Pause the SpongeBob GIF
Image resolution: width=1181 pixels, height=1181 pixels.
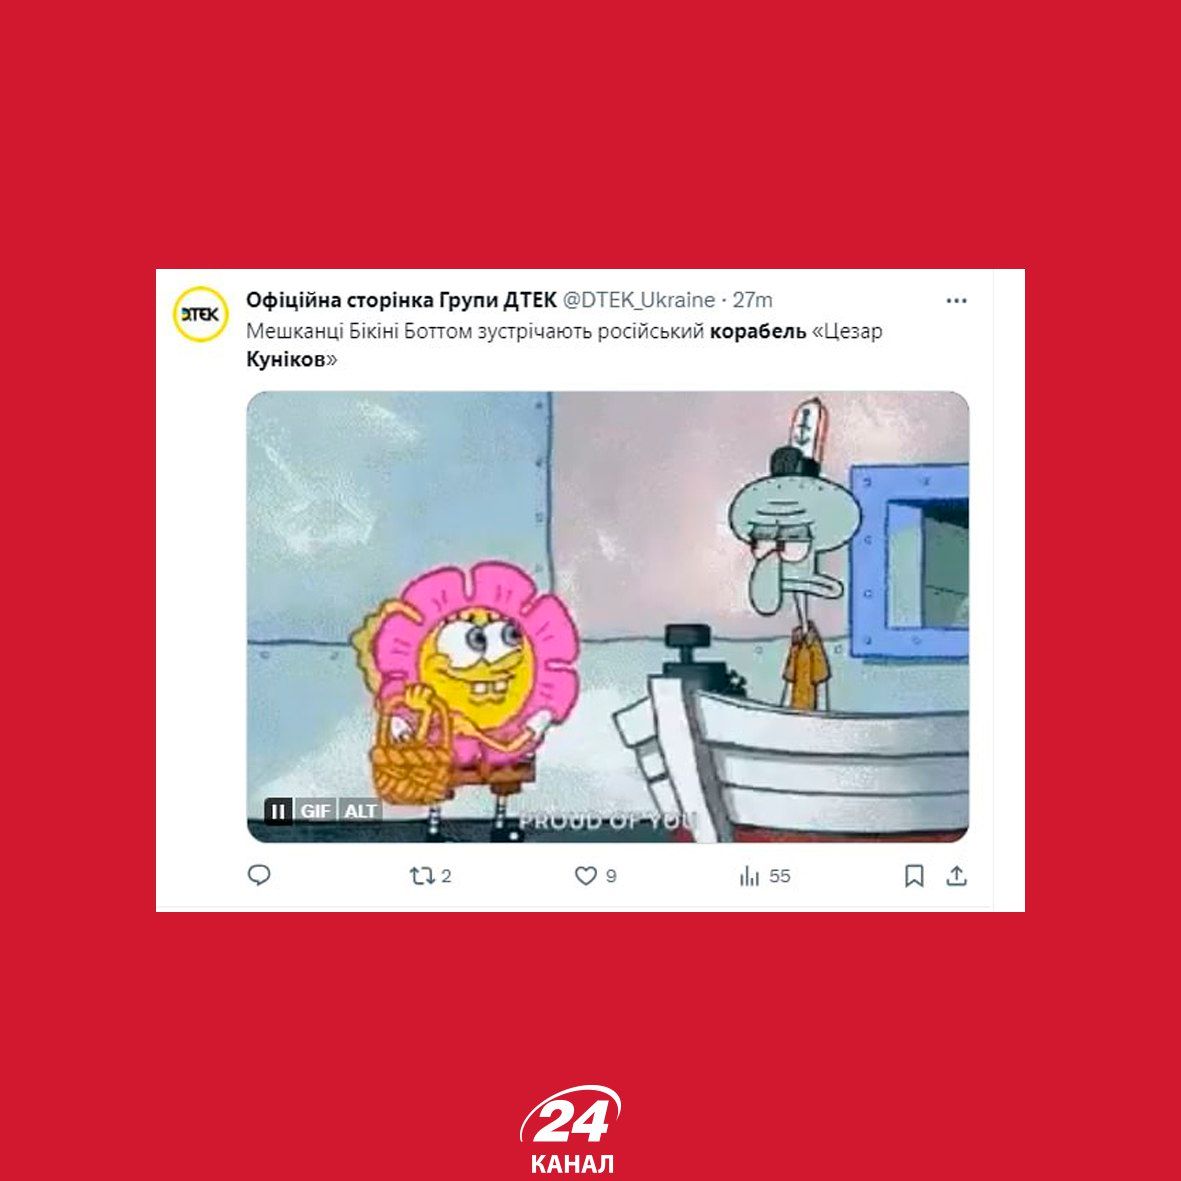(278, 811)
